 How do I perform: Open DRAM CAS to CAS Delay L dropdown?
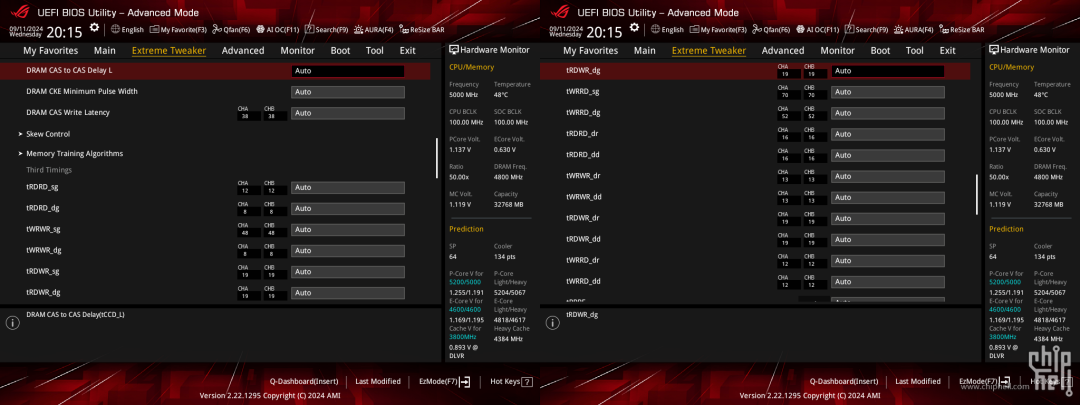tap(348, 71)
